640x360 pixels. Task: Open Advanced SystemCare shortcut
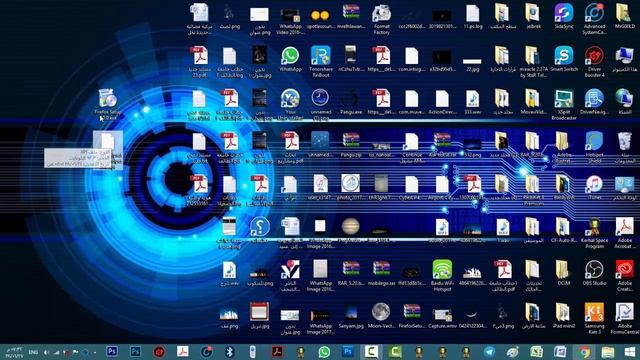click(594, 19)
